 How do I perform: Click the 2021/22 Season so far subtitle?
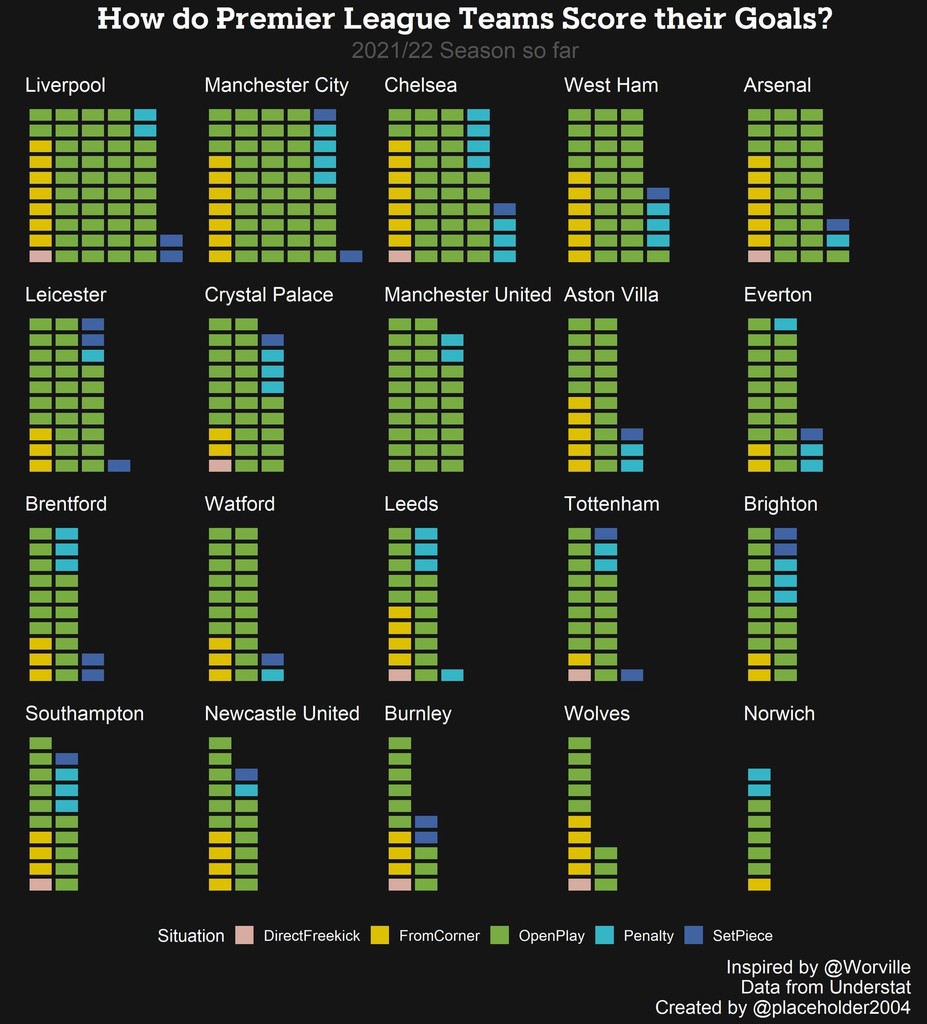click(464, 51)
